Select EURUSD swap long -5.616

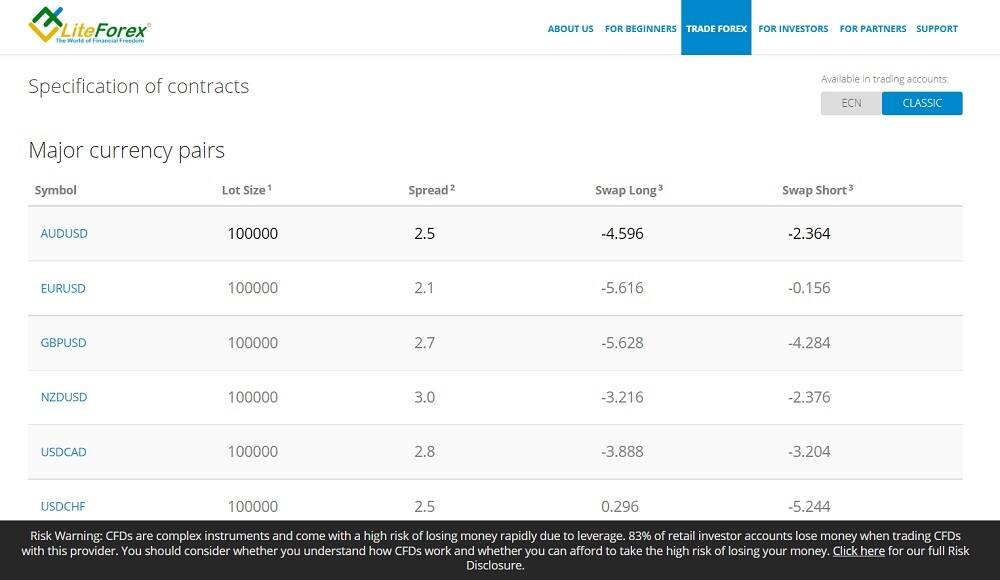pyautogui.click(x=622, y=288)
